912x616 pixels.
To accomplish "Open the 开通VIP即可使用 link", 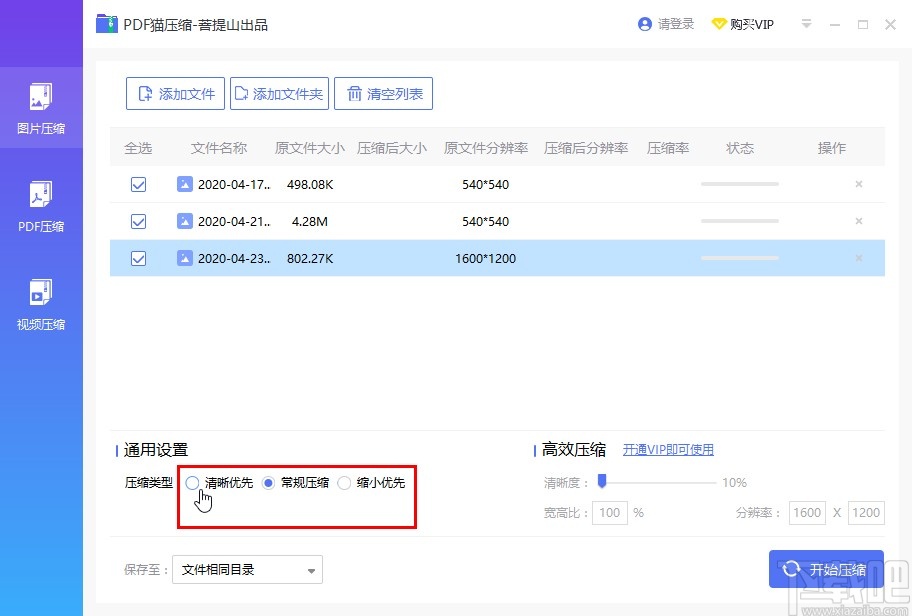I will (x=668, y=450).
